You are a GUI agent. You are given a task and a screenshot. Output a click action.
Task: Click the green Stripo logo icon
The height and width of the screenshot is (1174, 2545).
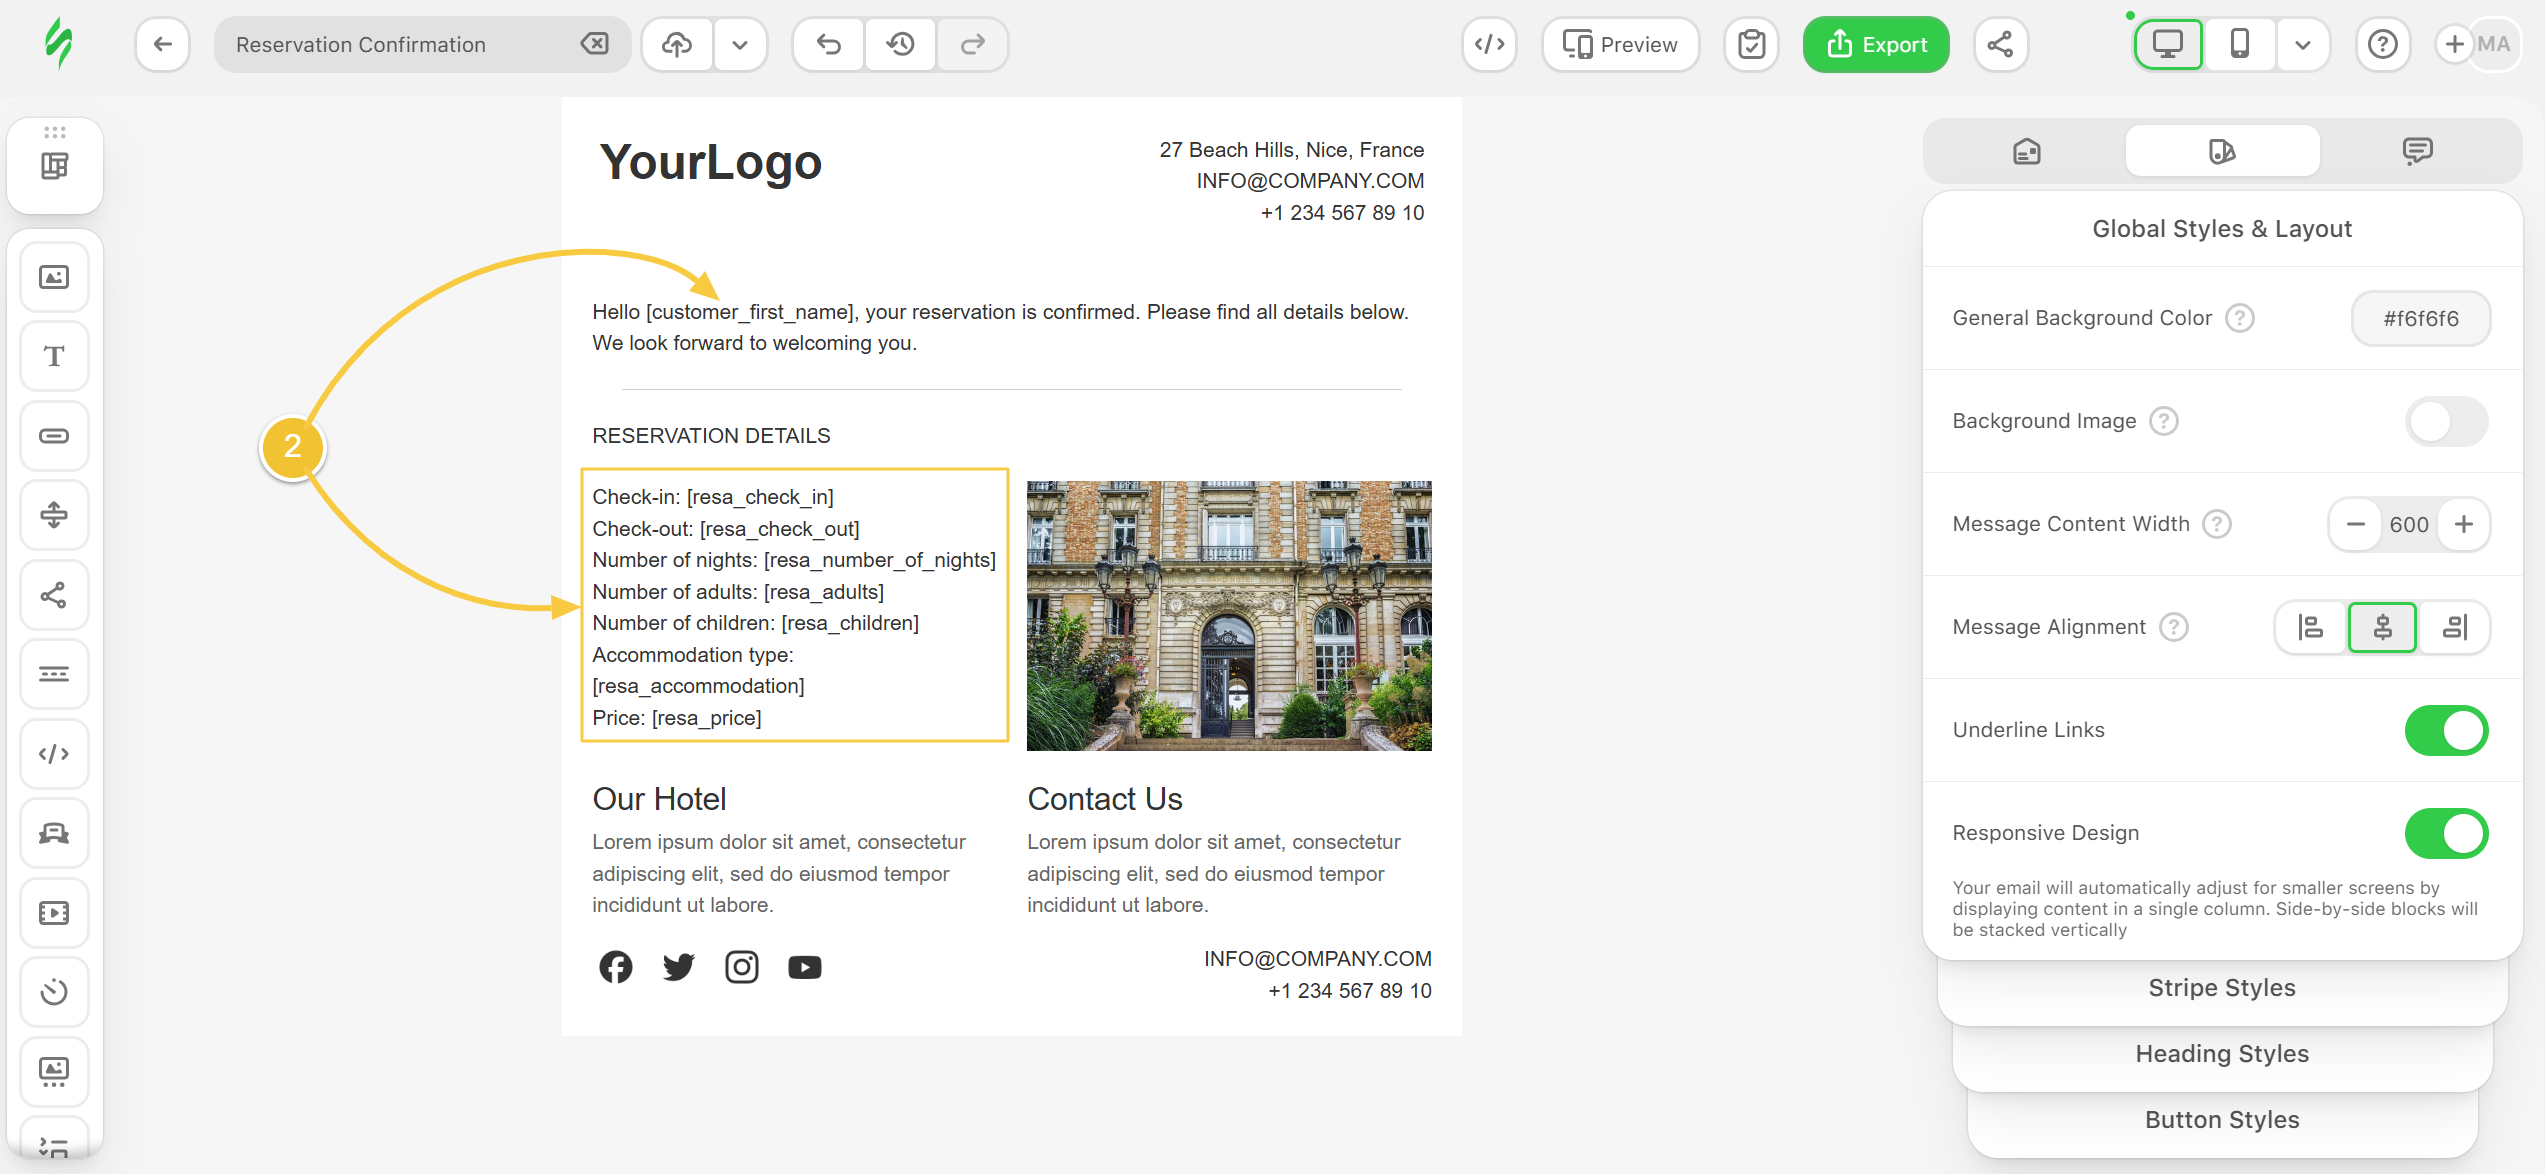[x=59, y=44]
